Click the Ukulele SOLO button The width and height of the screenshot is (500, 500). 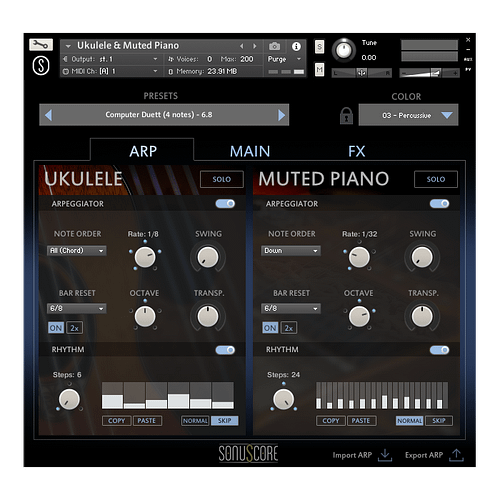[222, 179]
